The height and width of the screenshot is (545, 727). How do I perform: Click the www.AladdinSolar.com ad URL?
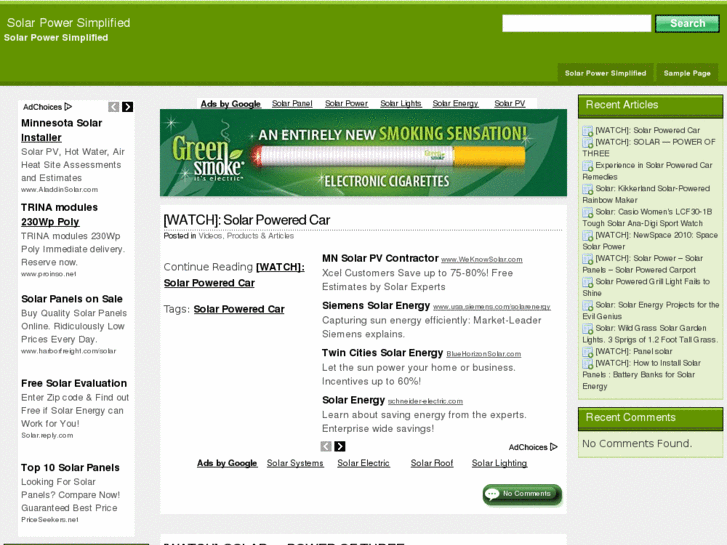pos(59,189)
